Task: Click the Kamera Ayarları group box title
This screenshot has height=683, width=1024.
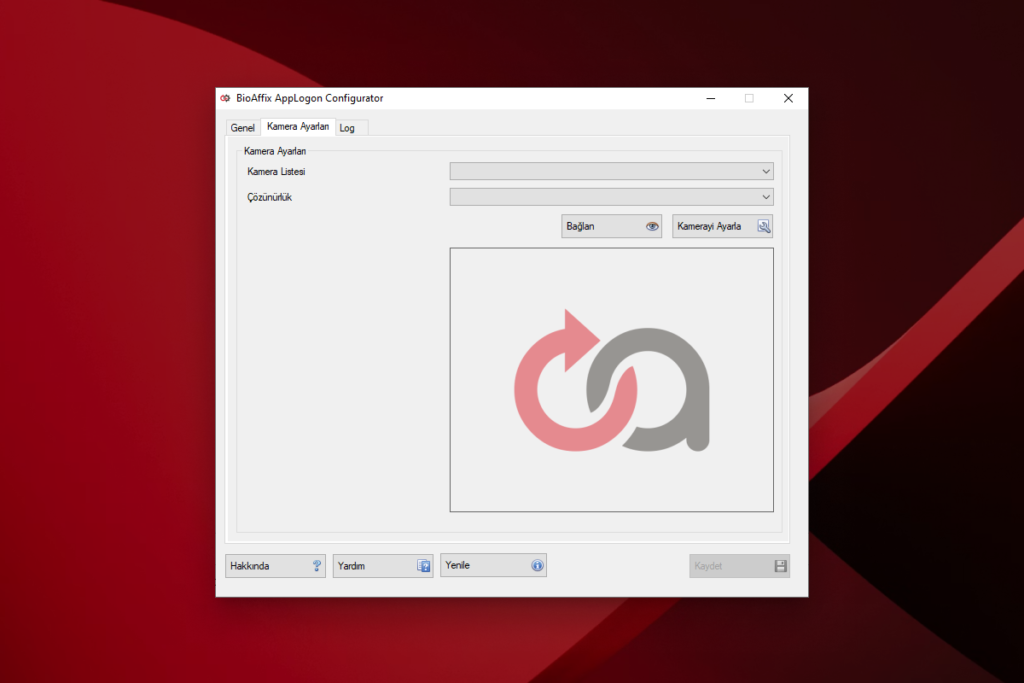Action: tap(274, 151)
